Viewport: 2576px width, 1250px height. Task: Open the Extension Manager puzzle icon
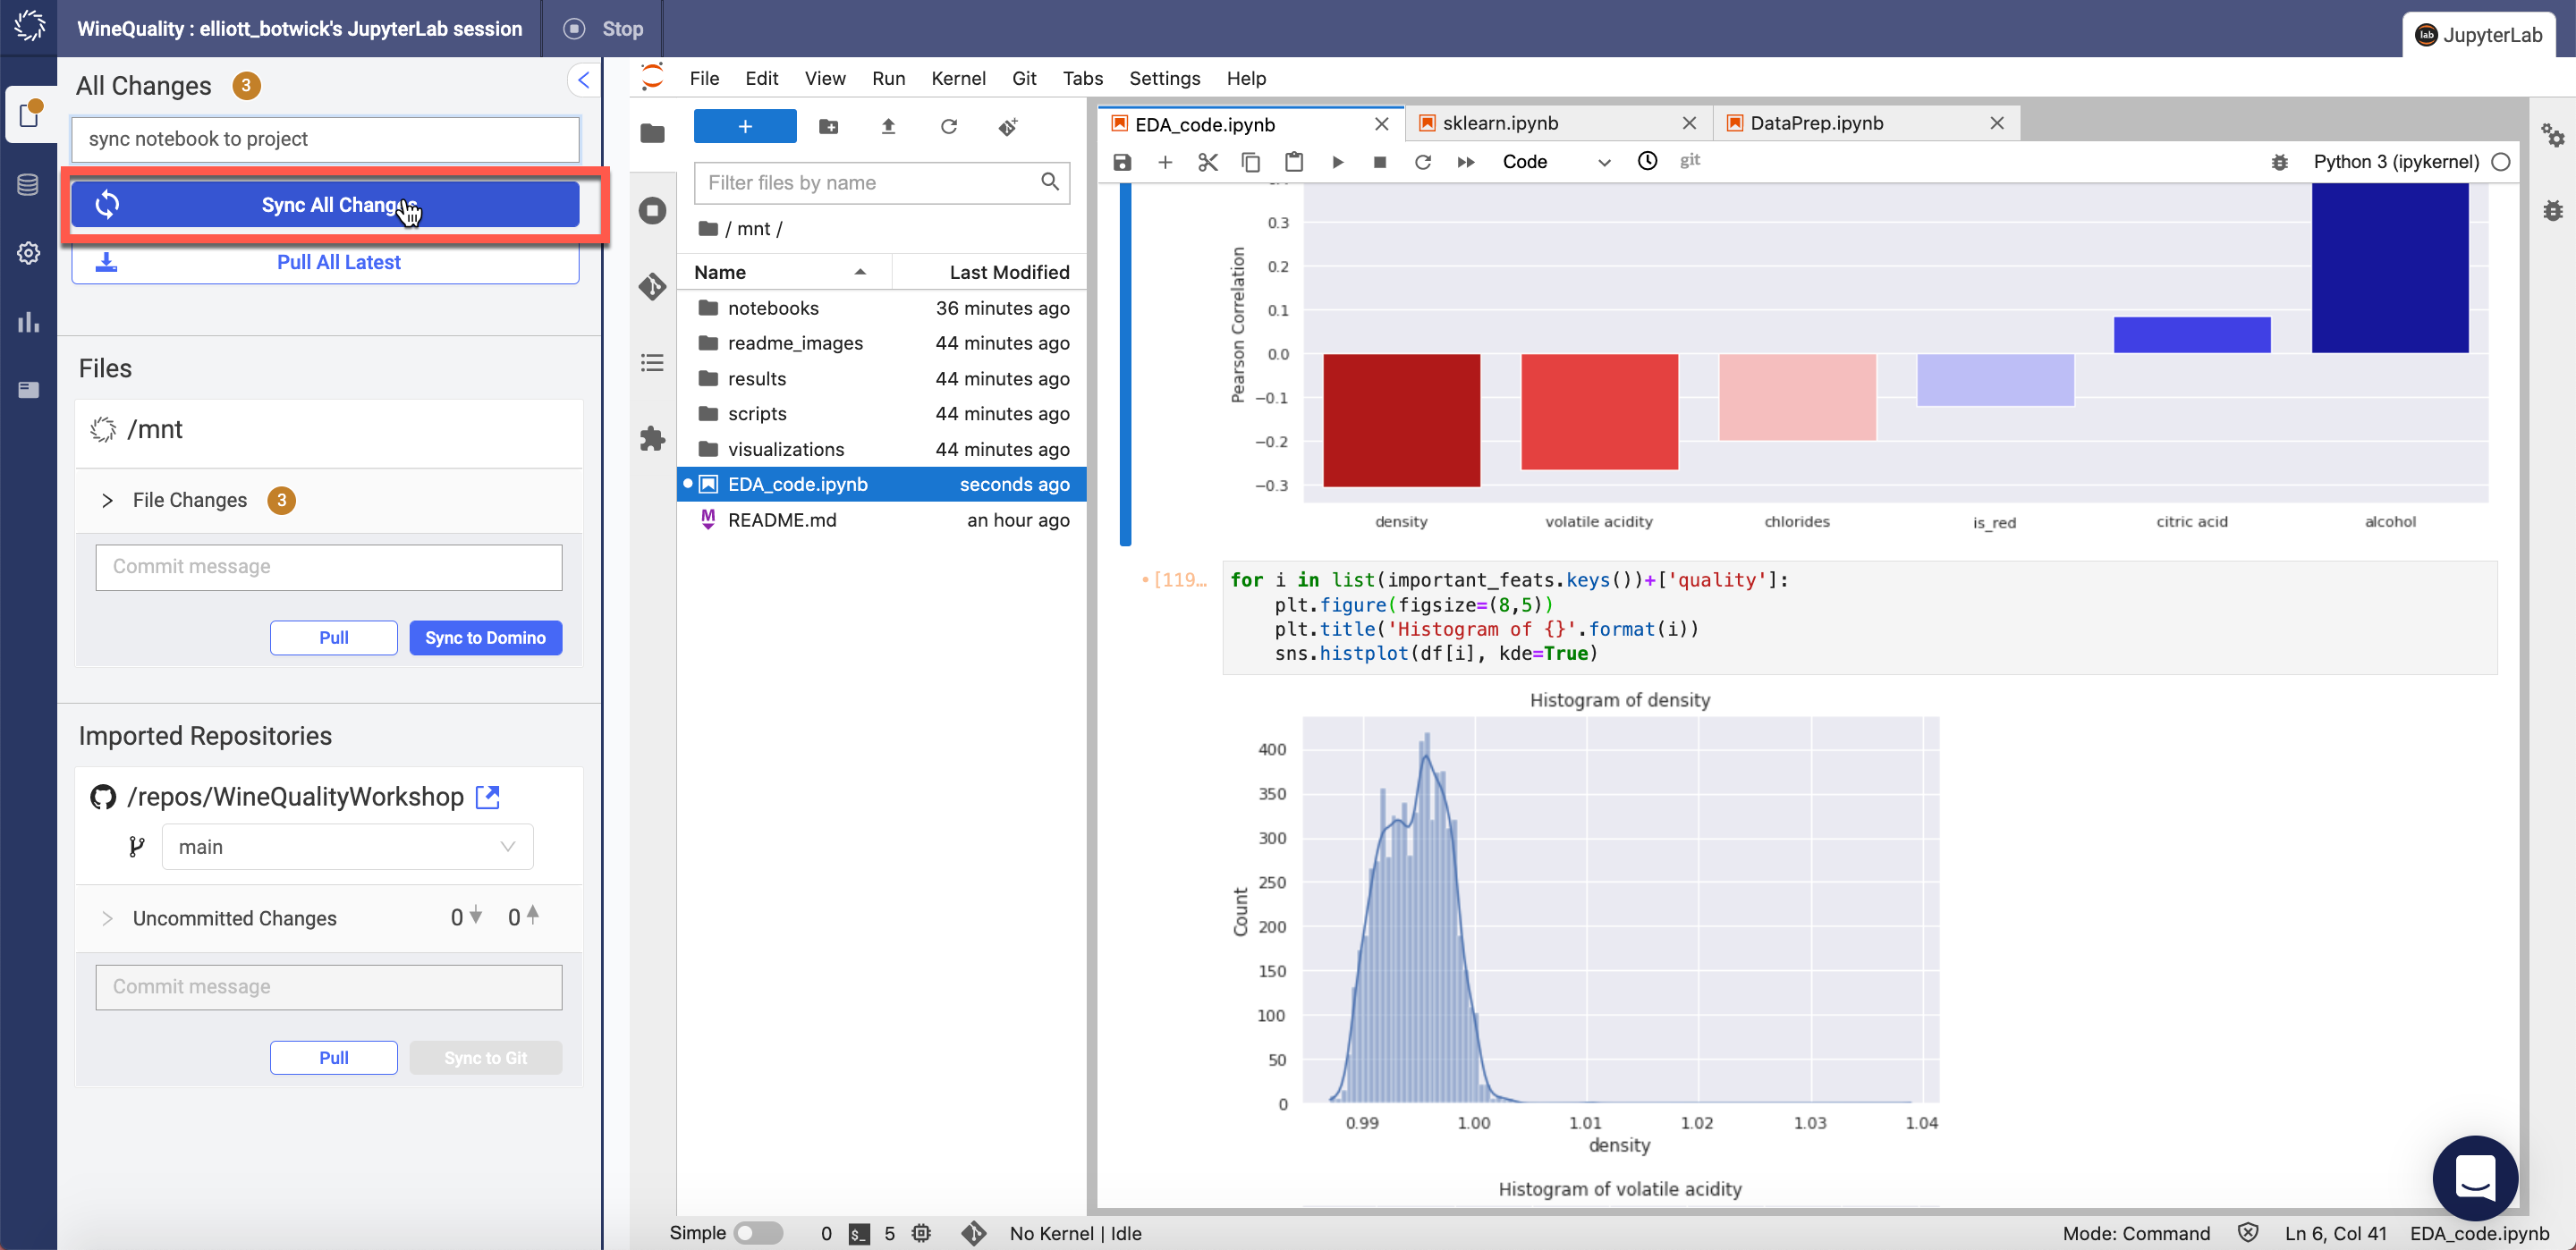tap(653, 438)
